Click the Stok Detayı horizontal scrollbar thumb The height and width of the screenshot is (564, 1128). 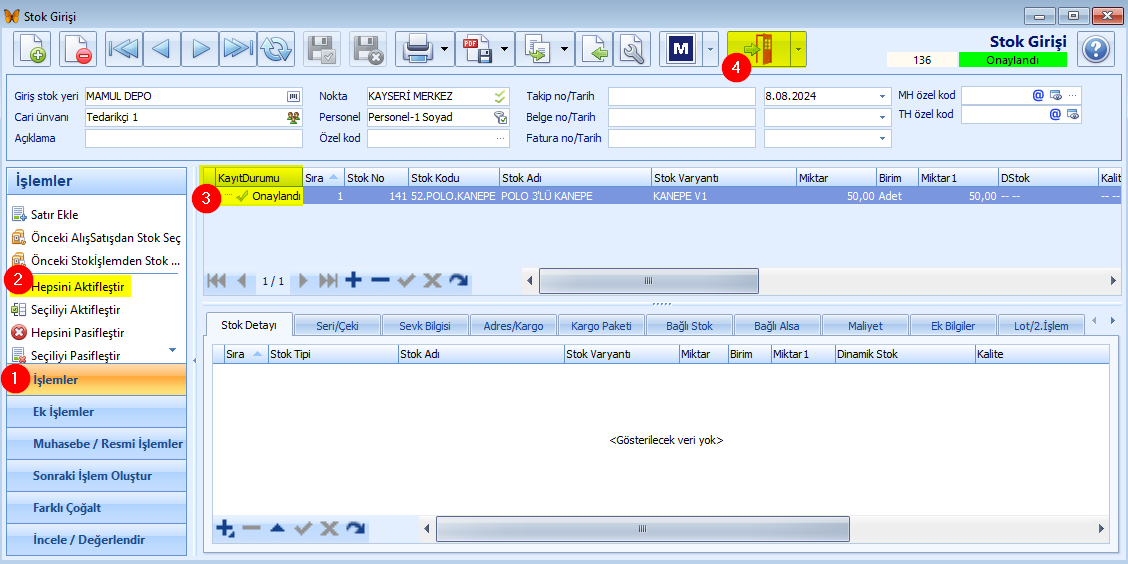pyautogui.click(x=642, y=529)
